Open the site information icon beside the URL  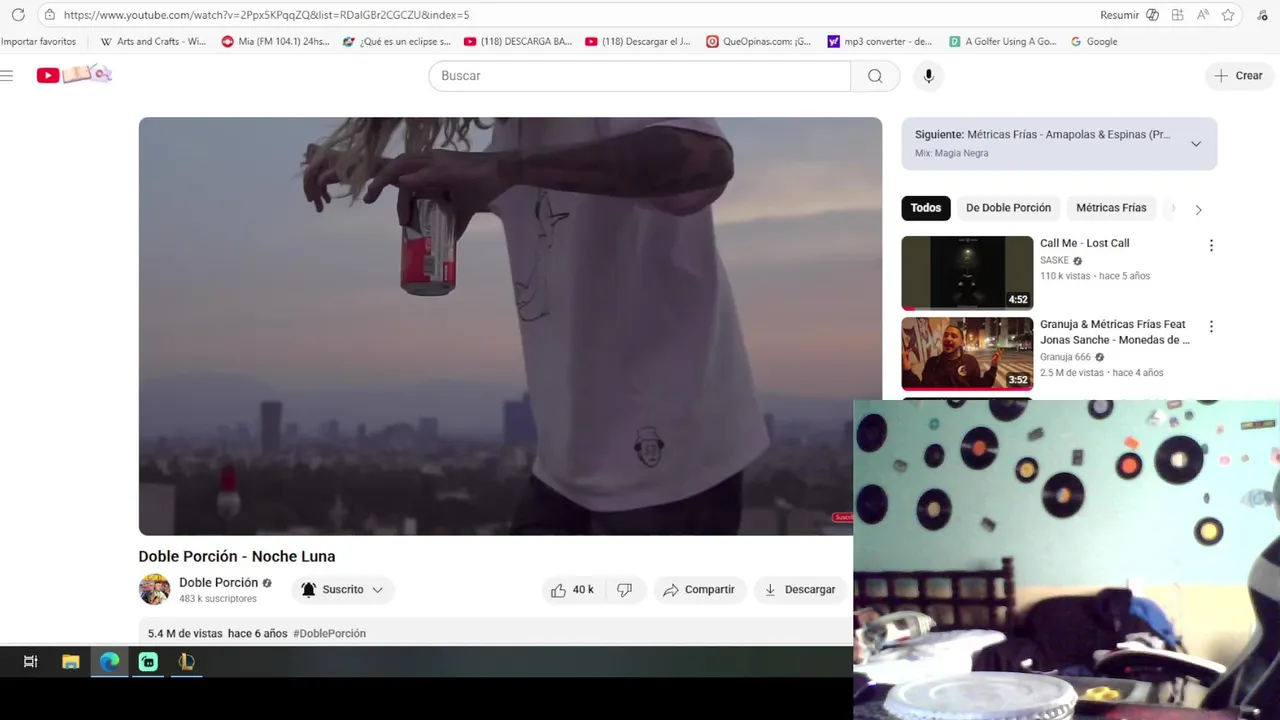(49, 15)
